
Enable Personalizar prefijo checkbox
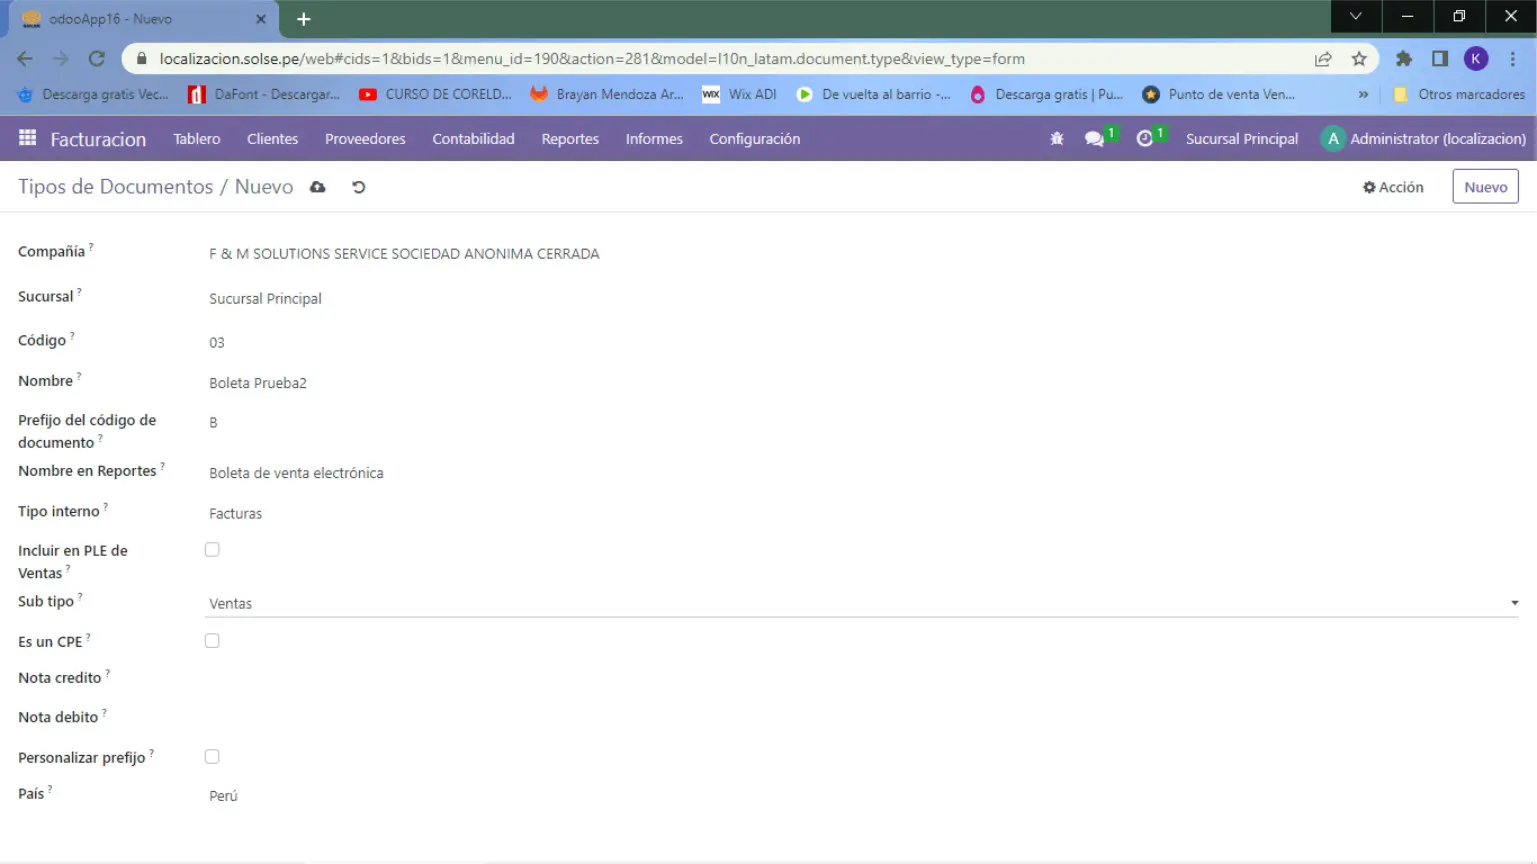point(212,757)
